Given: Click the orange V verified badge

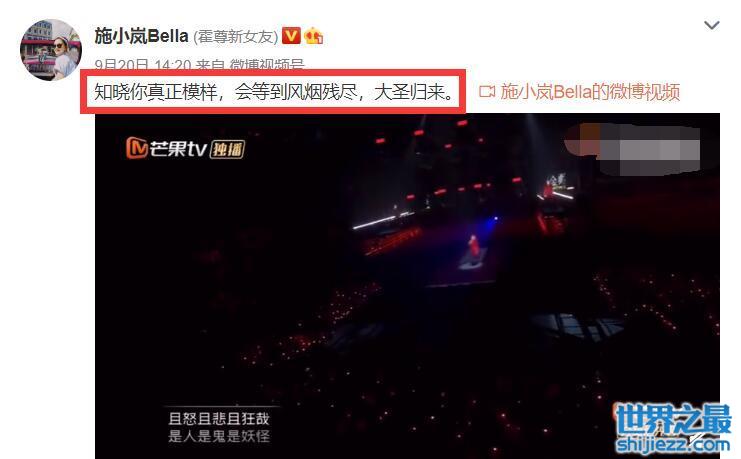Looking at the screenshot, I should coord(291,35).
